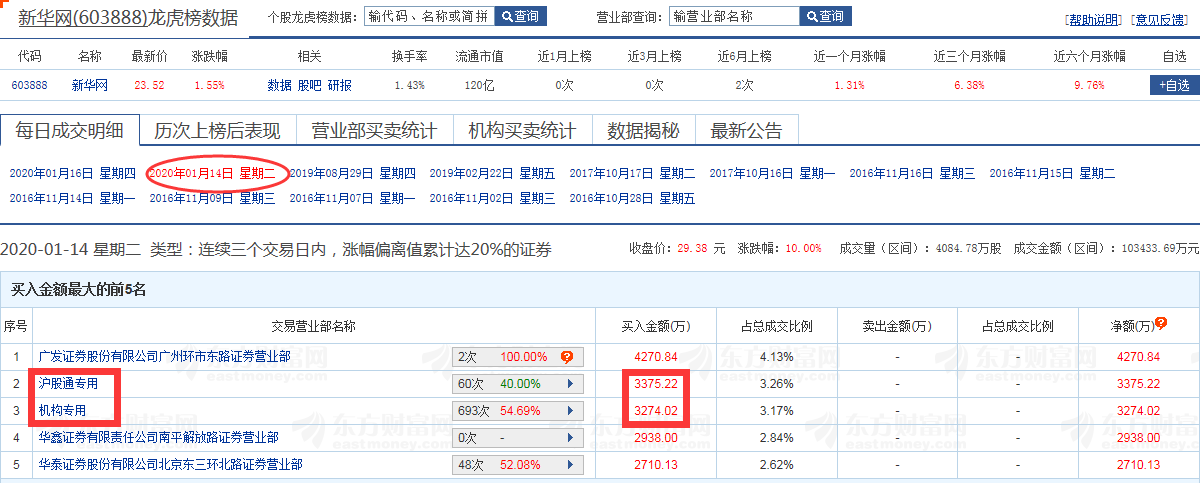Focus the brokerage branch name input field
Viewport: 1201px width, 483px height.
click(x=734, y=16)
